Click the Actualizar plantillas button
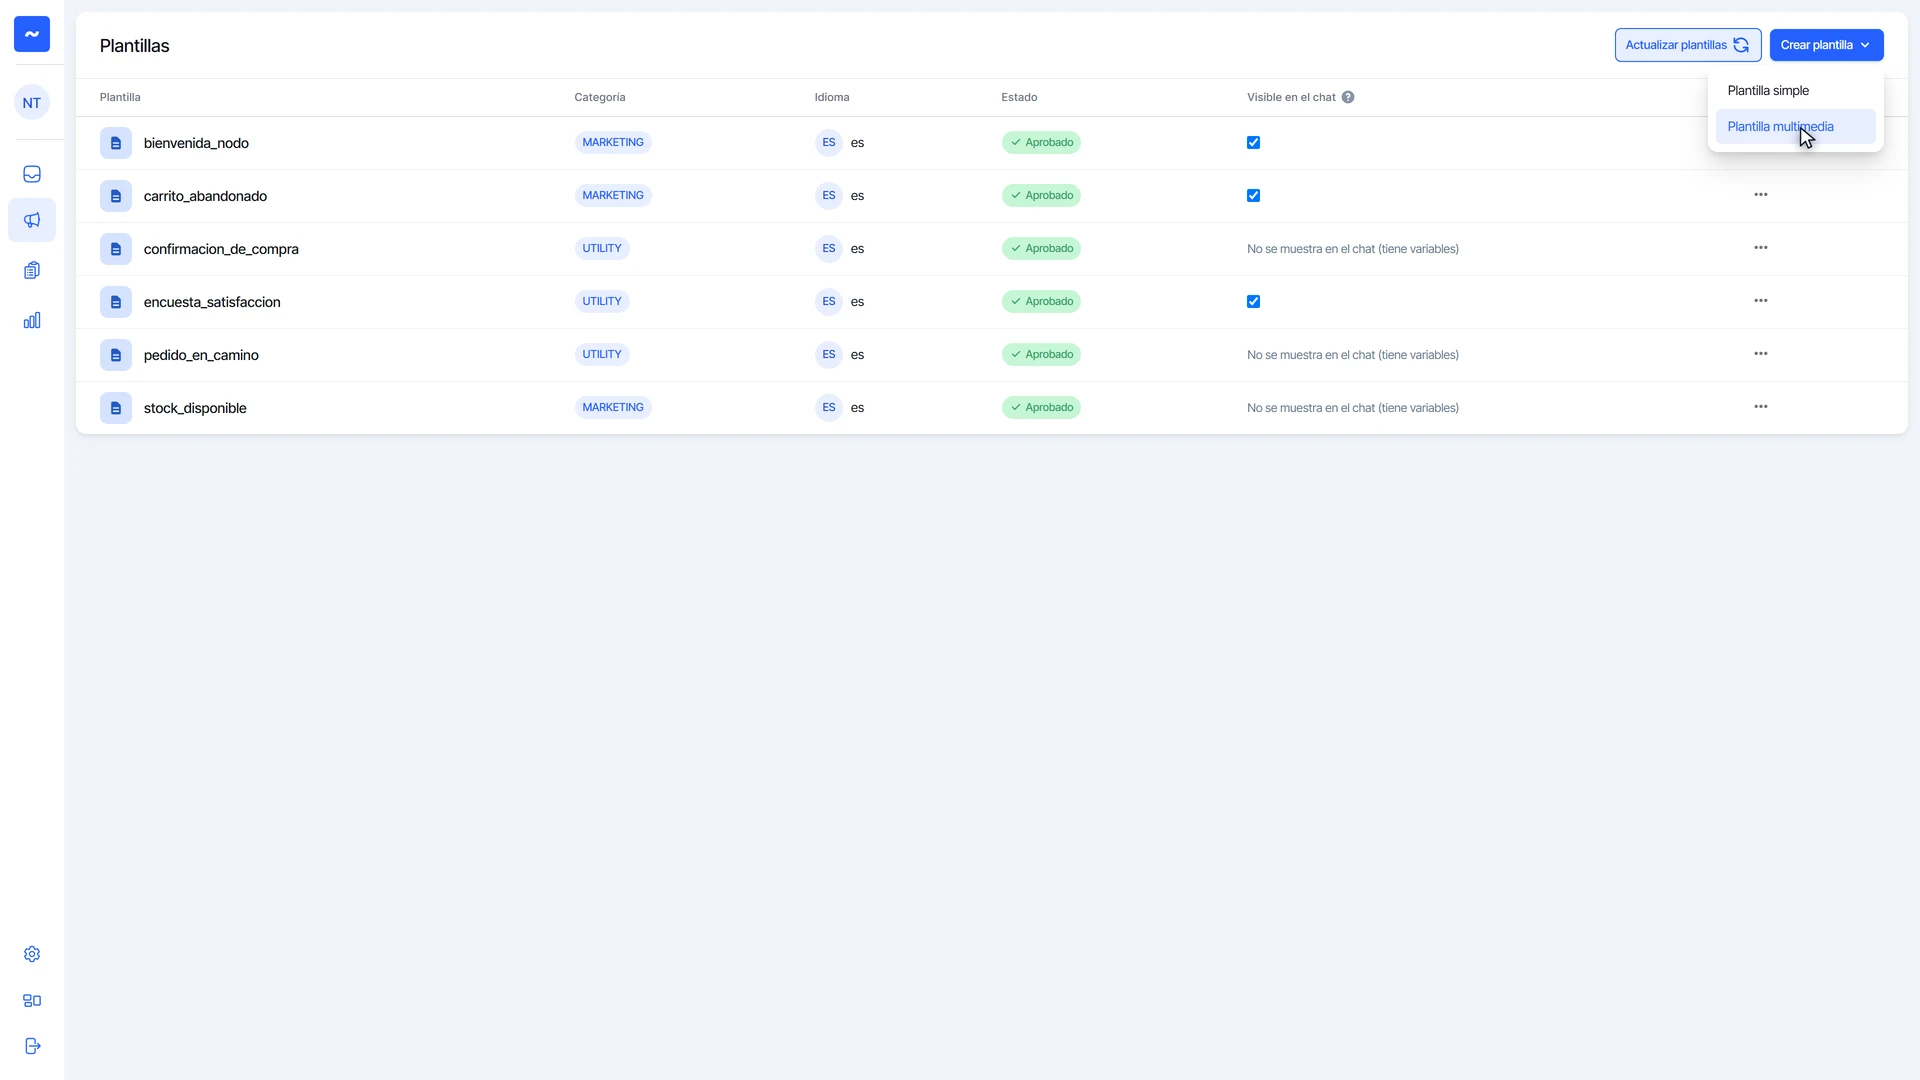This screenshot has width=1920, height=1080. click(1687, 45)
